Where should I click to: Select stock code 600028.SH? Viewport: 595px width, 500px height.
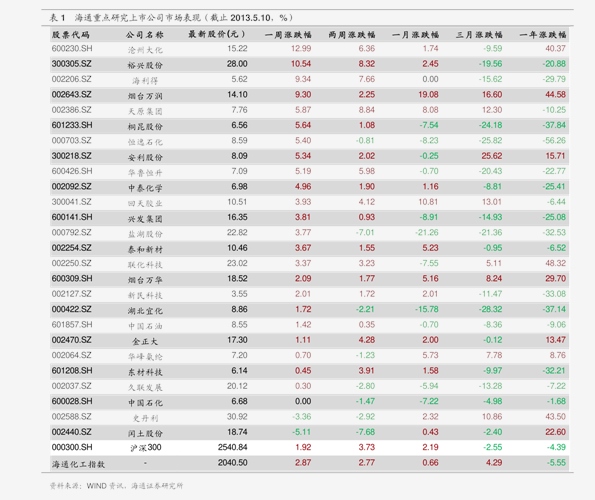pos(72,401)
